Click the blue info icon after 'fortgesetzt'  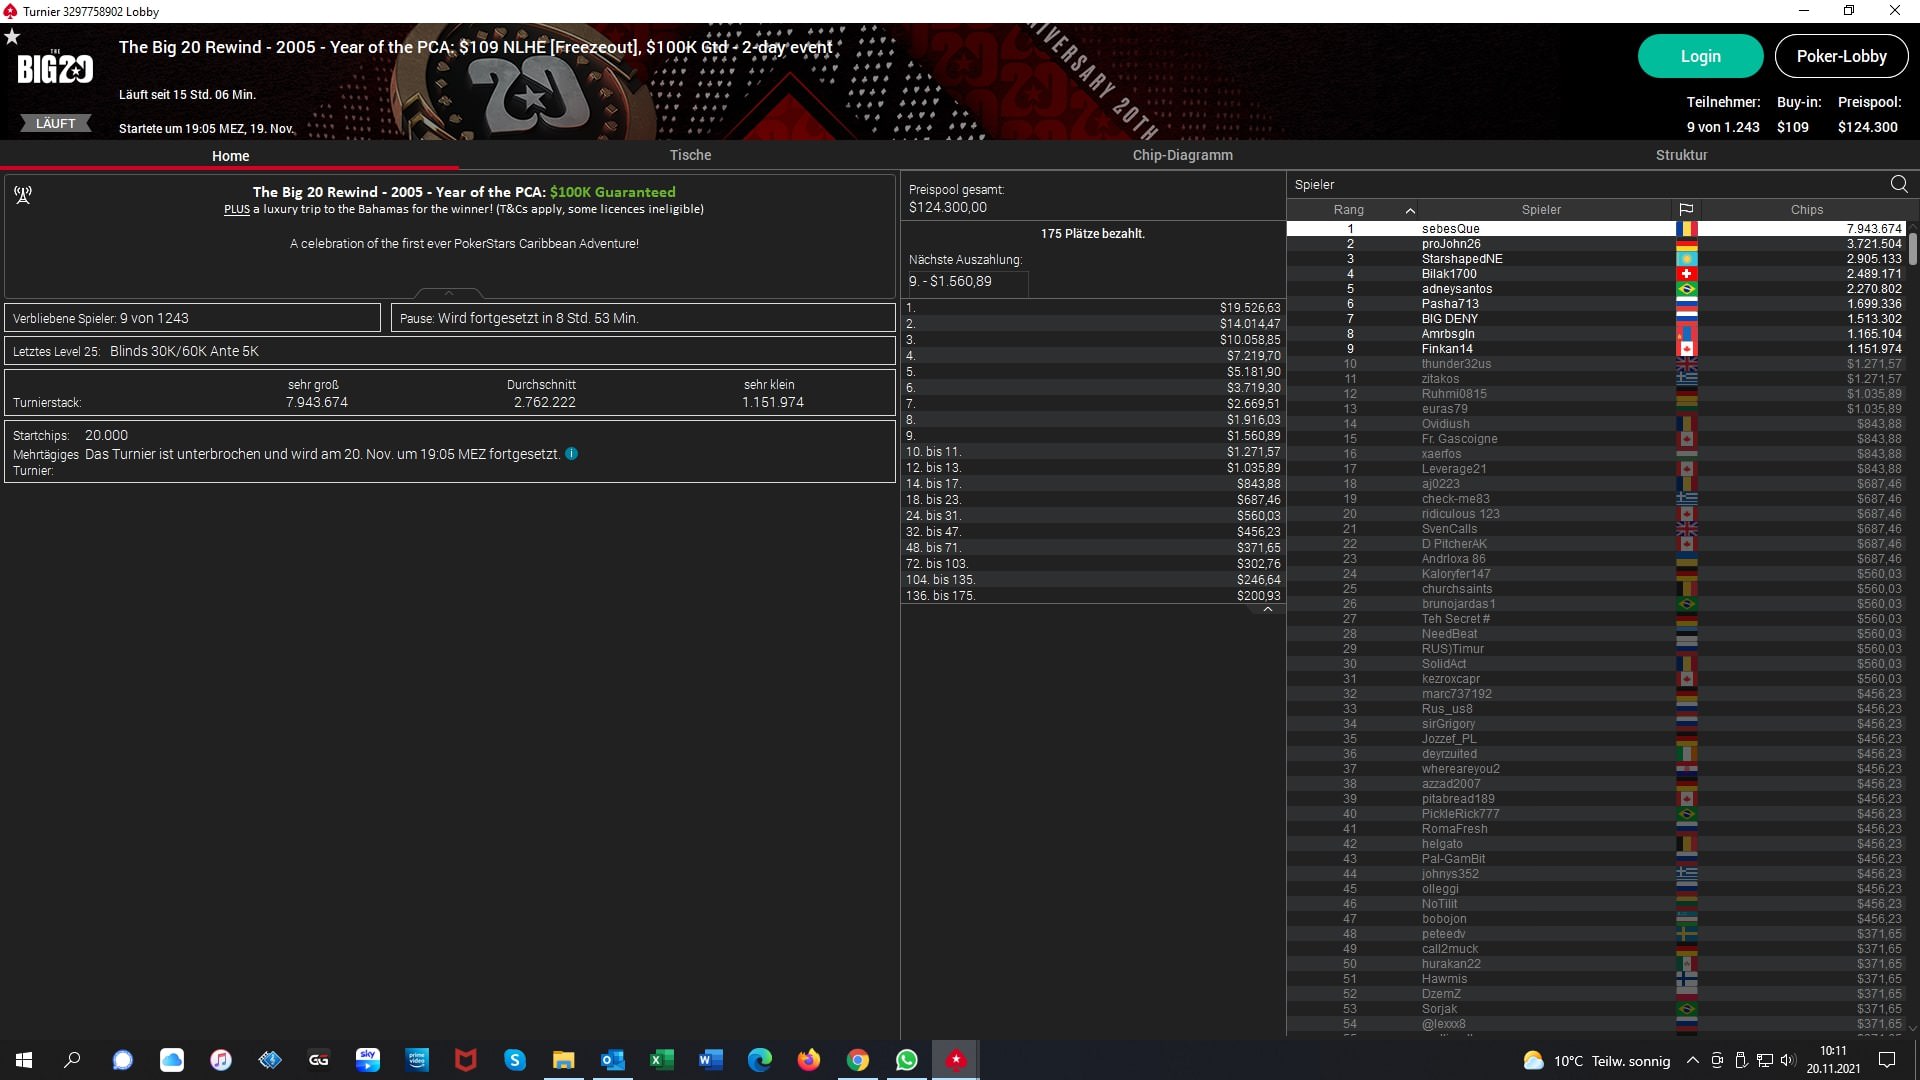571,454
